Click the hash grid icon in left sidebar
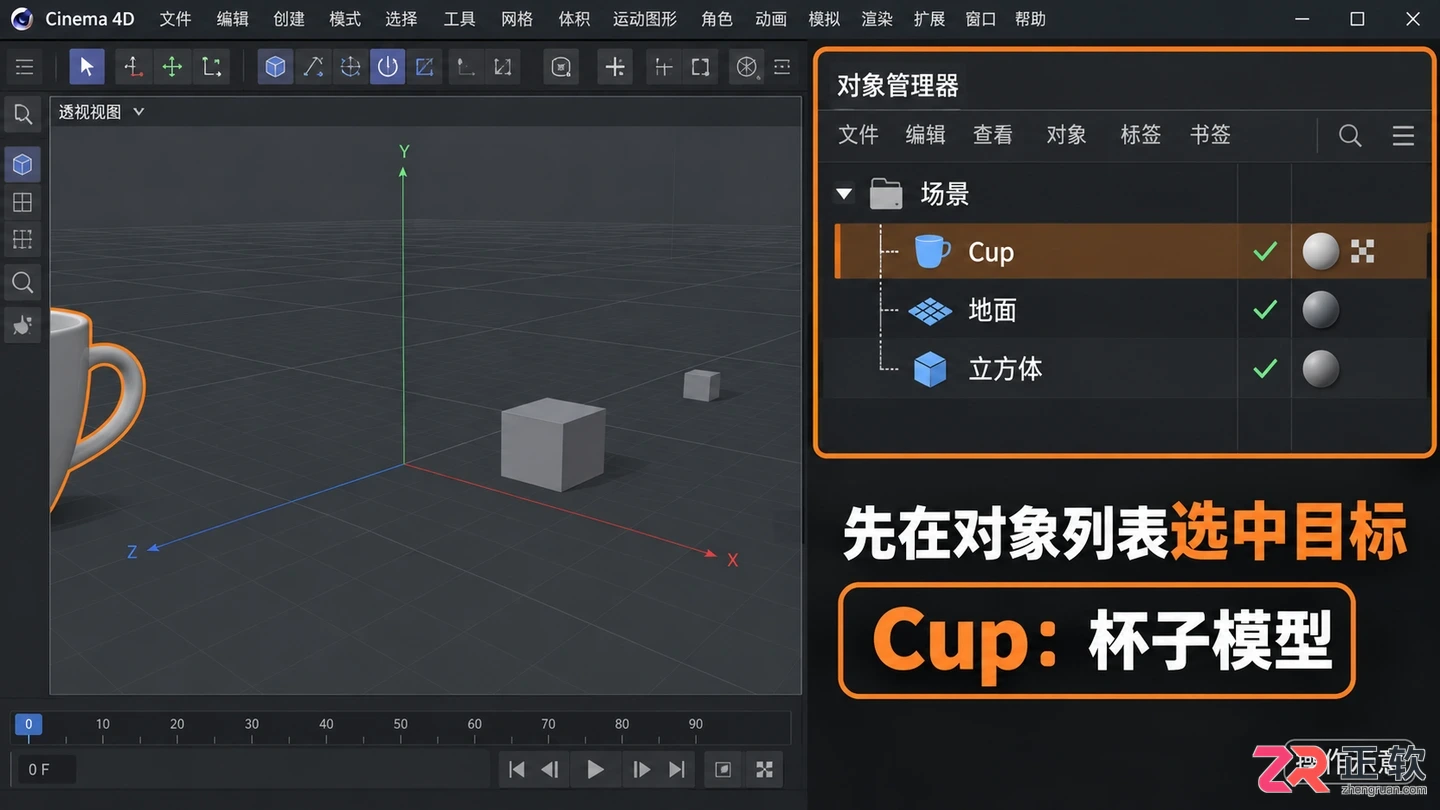This screenshot has height=810, width=1440. coord(22,239)
